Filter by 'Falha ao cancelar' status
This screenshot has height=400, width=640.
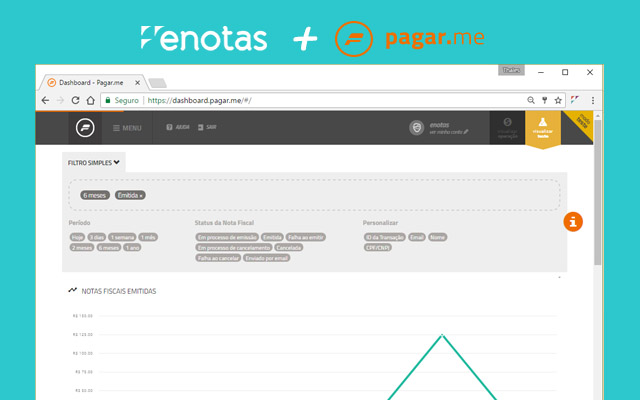[x=218, y=258]
